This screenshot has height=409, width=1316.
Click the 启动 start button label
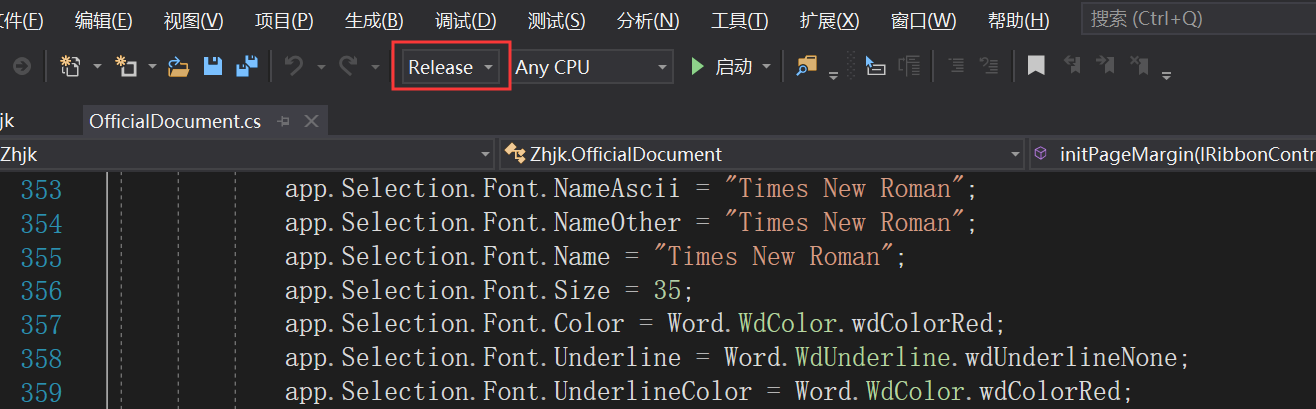click(x=733, y=67)
